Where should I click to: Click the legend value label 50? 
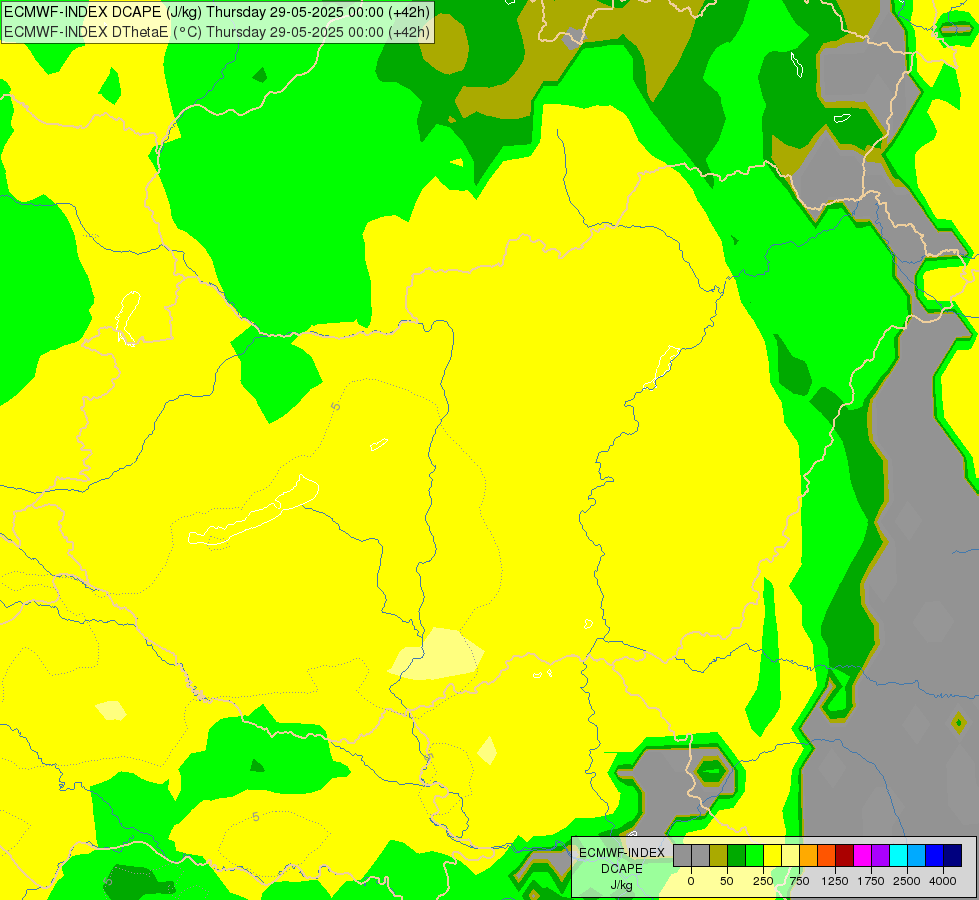coord(727,881)
